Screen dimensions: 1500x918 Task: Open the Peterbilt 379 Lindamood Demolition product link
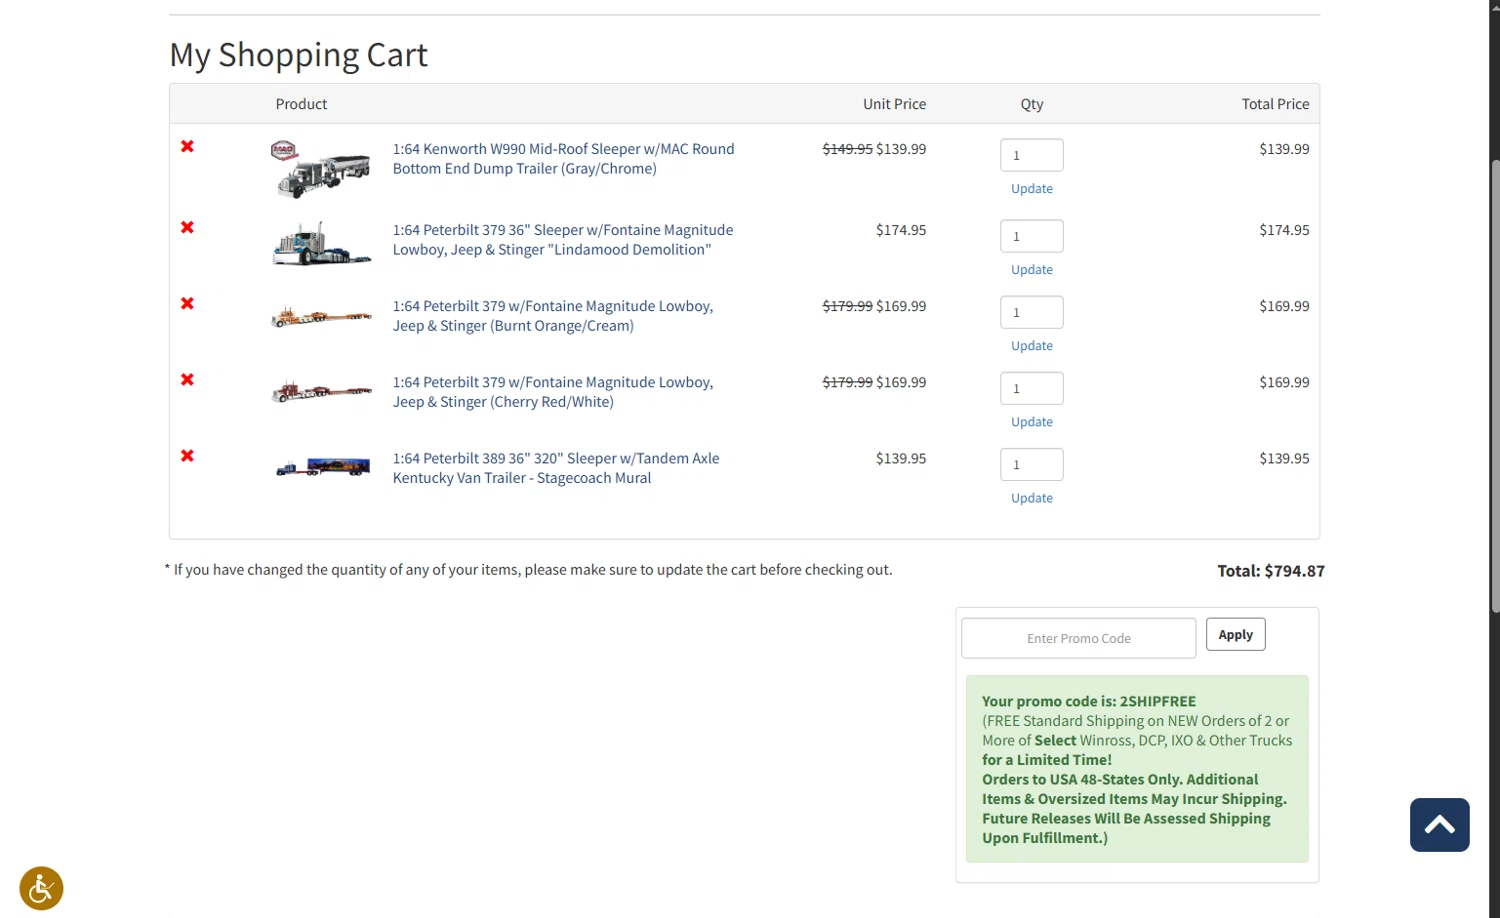(x=563, y=240)
